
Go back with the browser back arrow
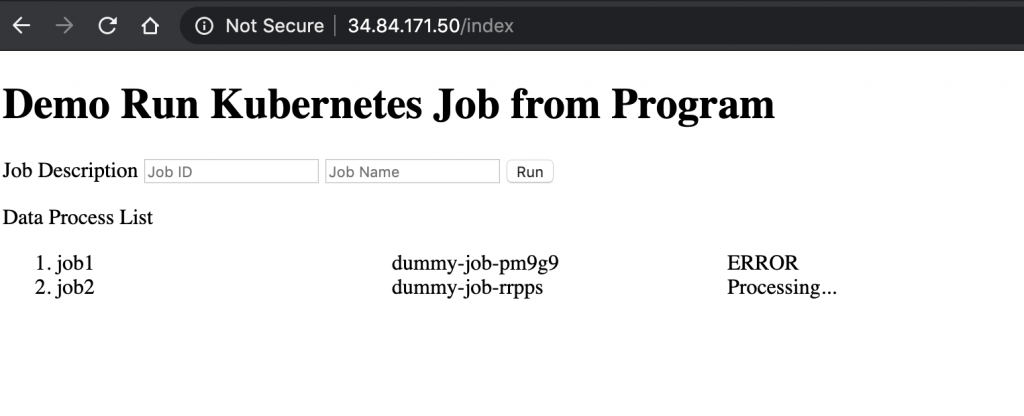(22, 25)
